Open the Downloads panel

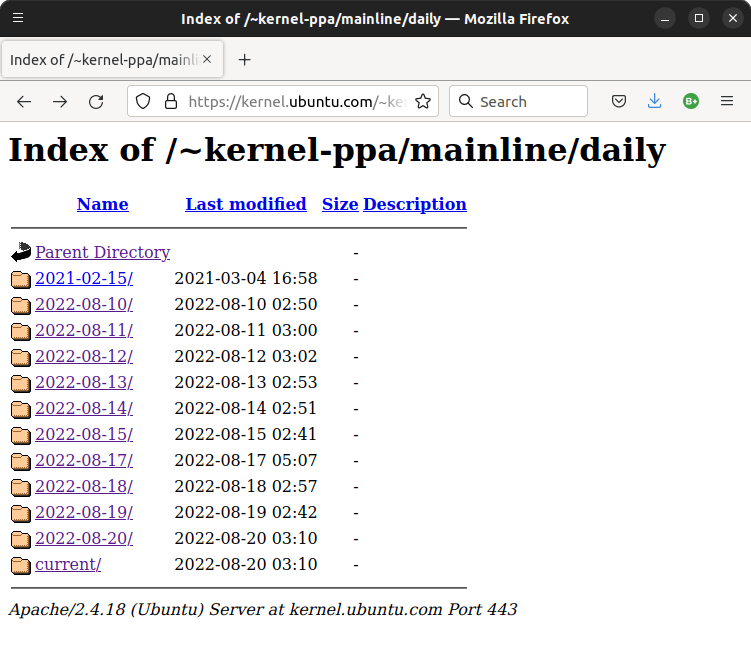click(x=654, y=101)
